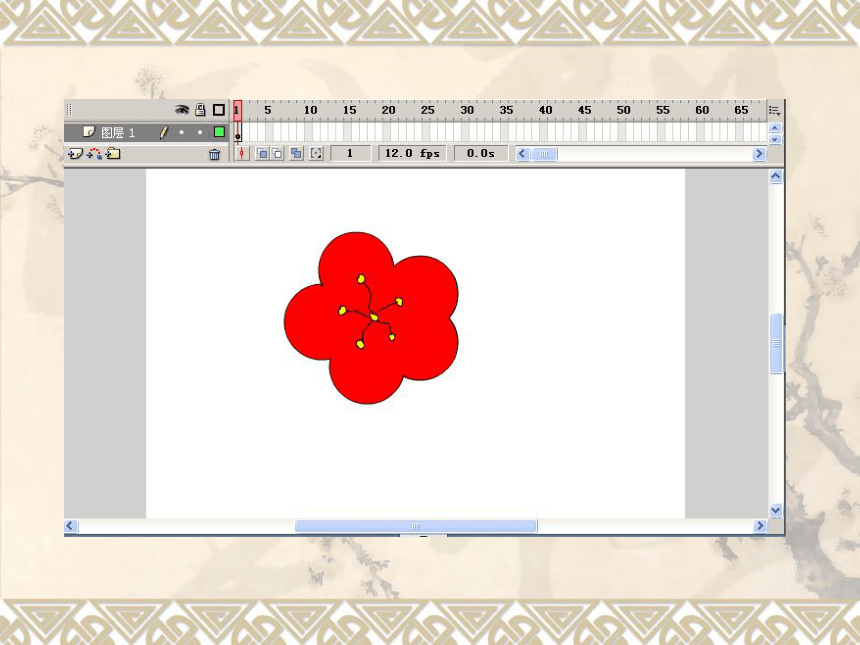The width and height of the screenshot is (860, 645).
Task: Click frame 45 on the timeline ruler
Action: click(x=585, y=110)
